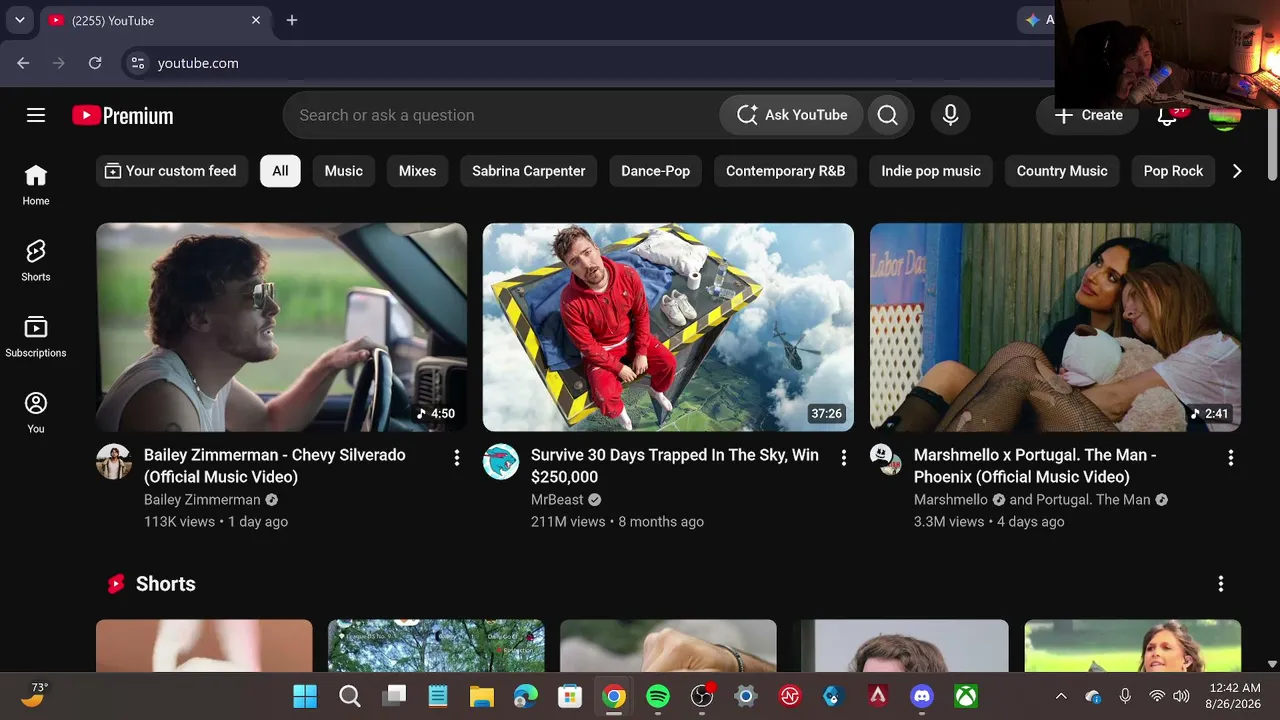Focus the YouTube search box
1280x720 pixels.
coord(501,115)
